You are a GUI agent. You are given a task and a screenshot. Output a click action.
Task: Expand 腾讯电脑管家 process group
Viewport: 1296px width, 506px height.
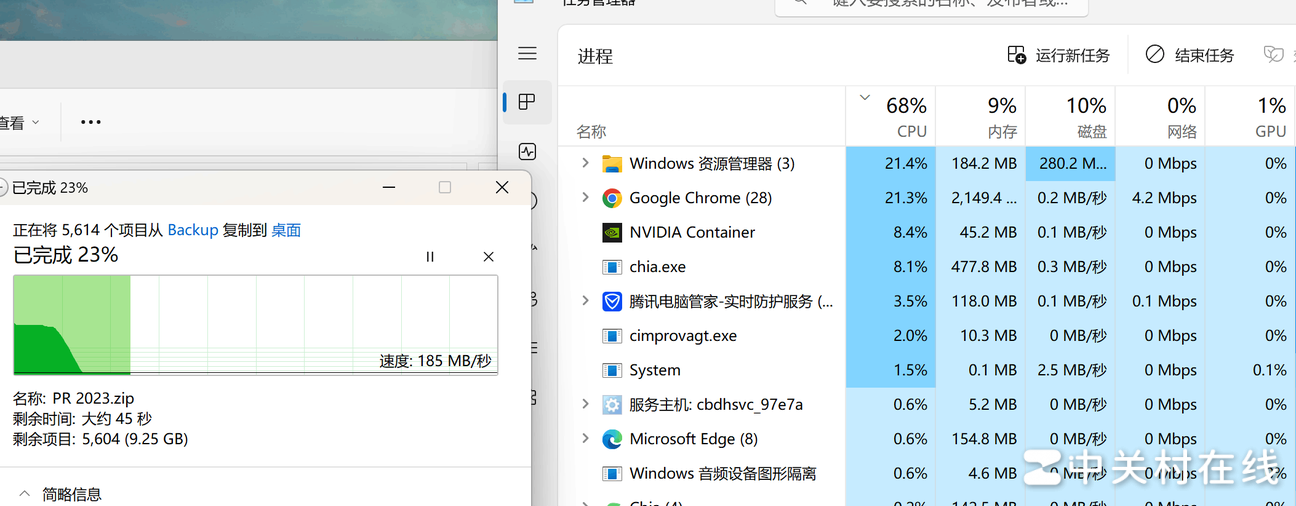pos(585,301)
